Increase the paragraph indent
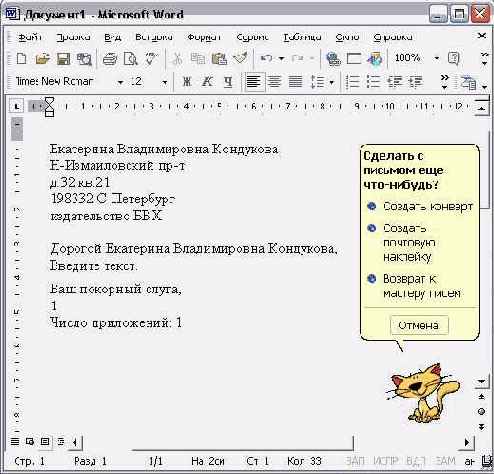The width and height of the screenshot is (494, 474). click(415, 81)
